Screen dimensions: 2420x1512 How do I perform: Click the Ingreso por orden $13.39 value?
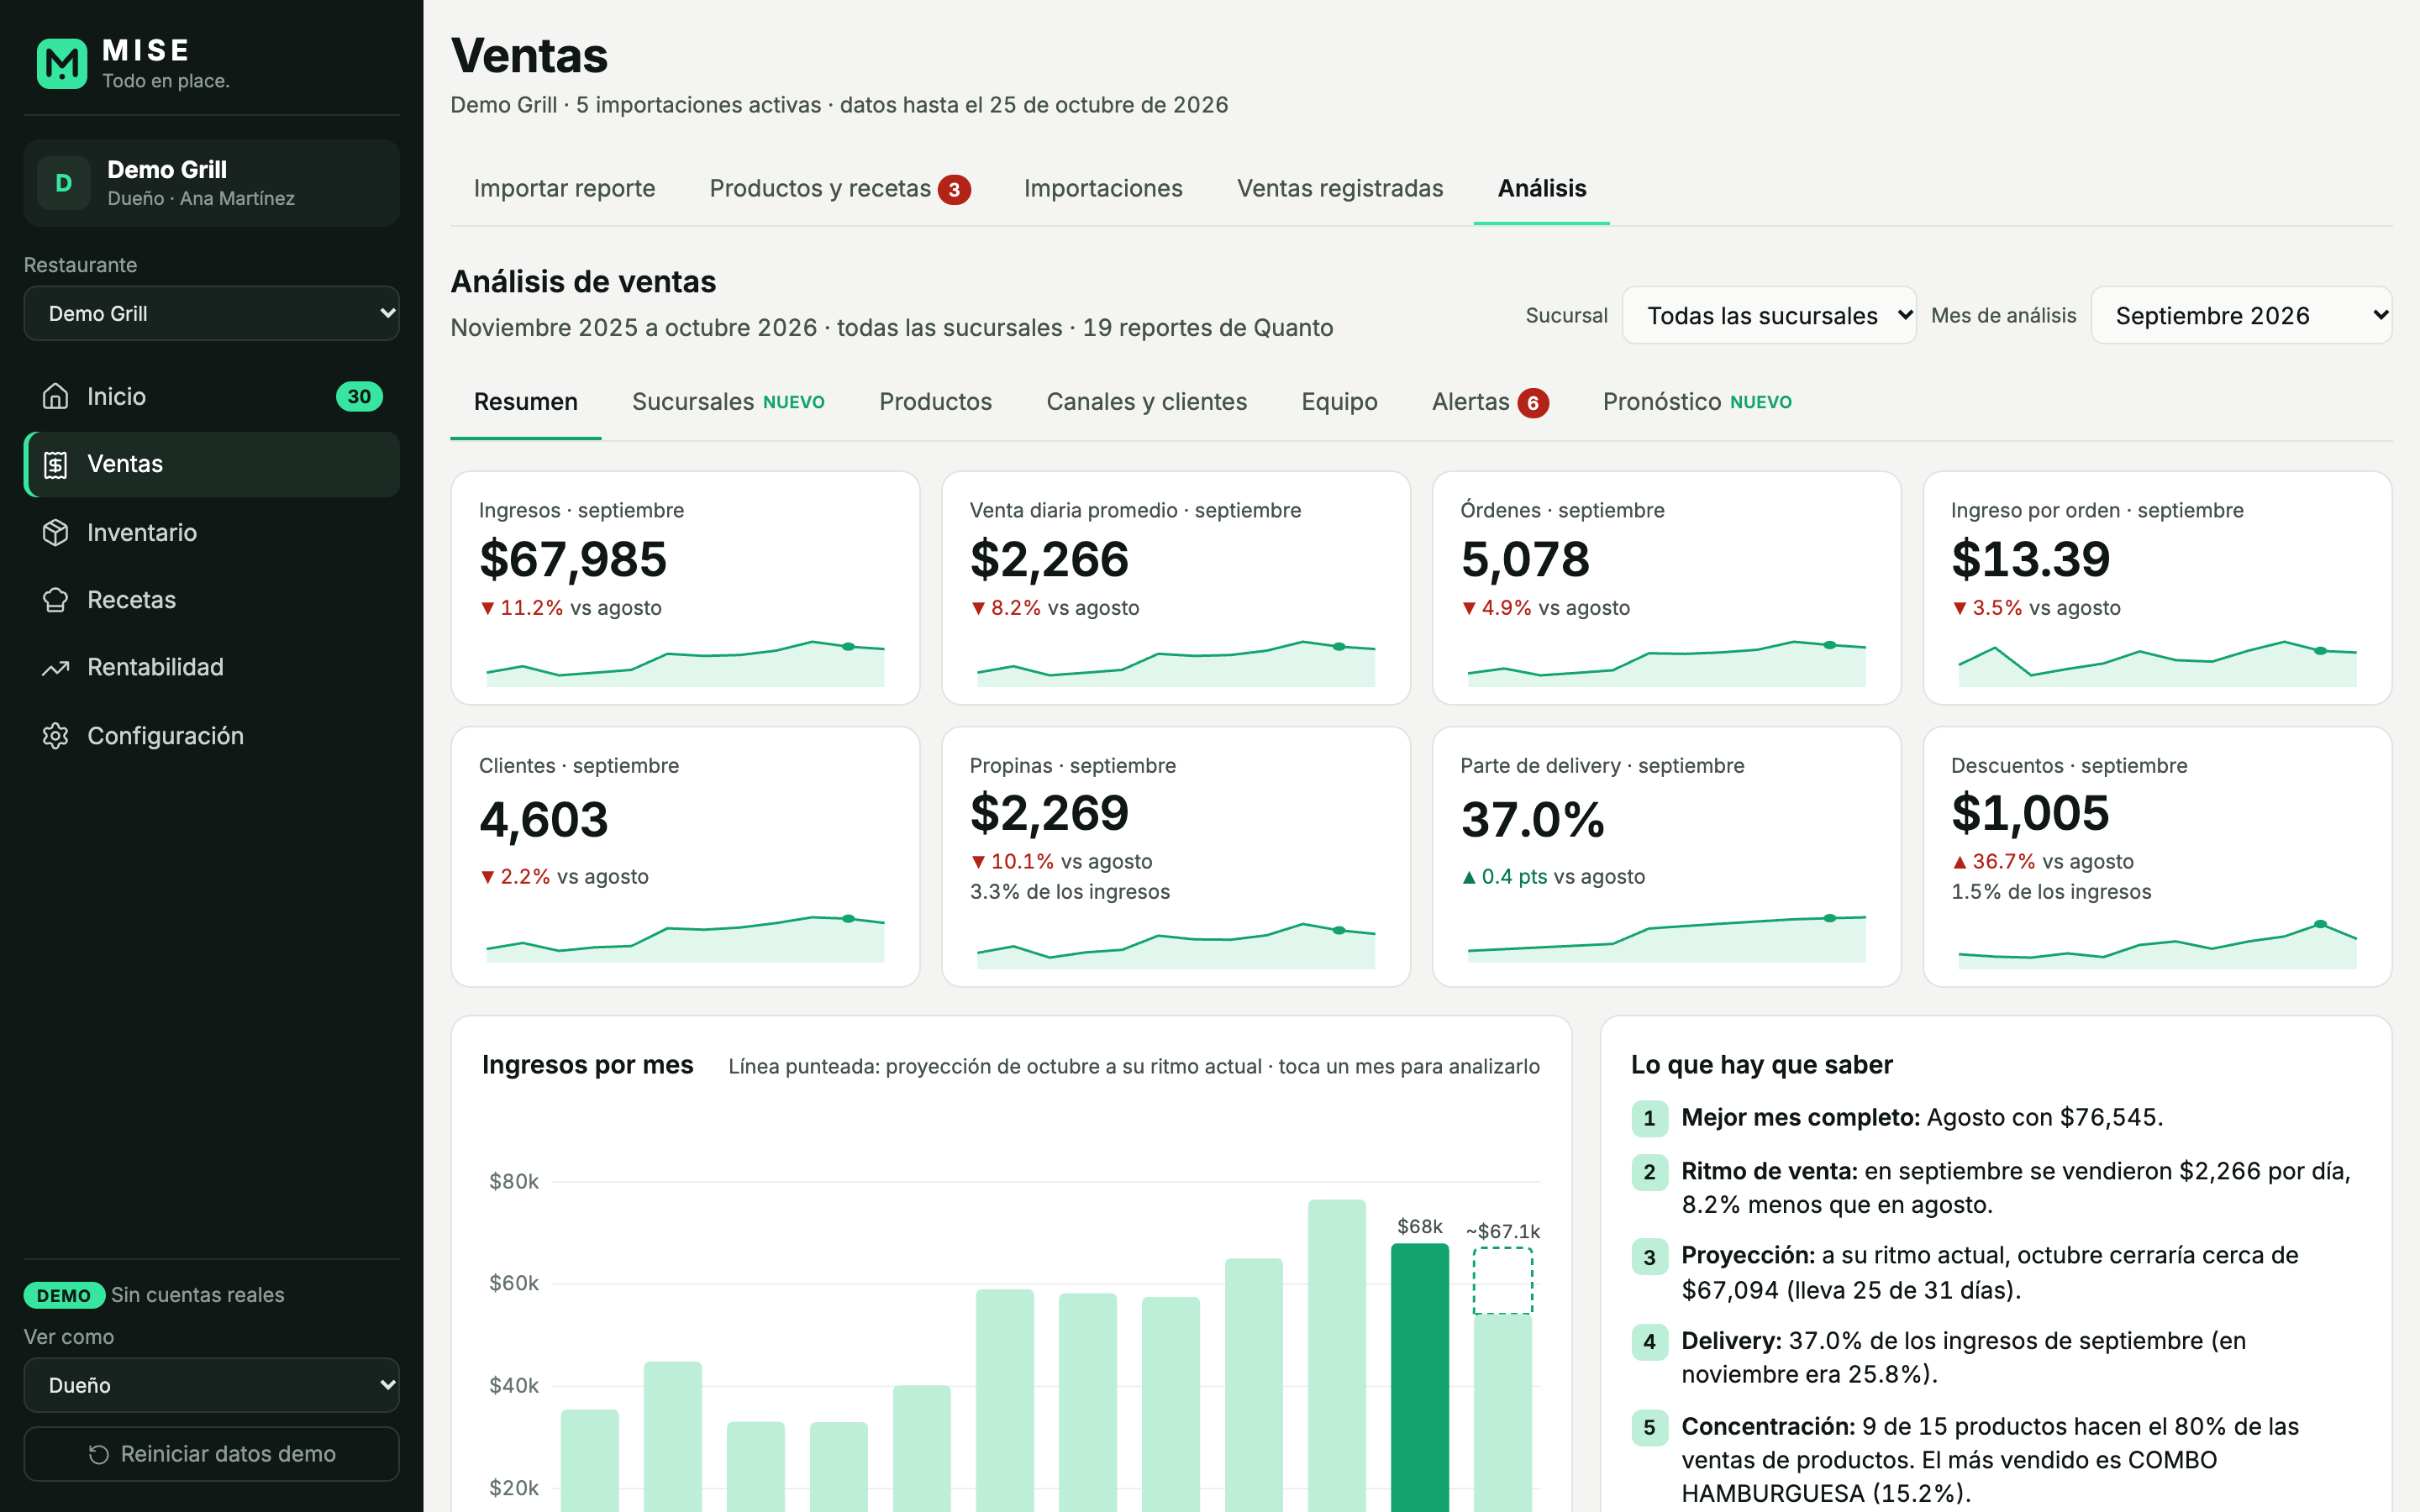pyautogui.click(x=2031, y=559)
